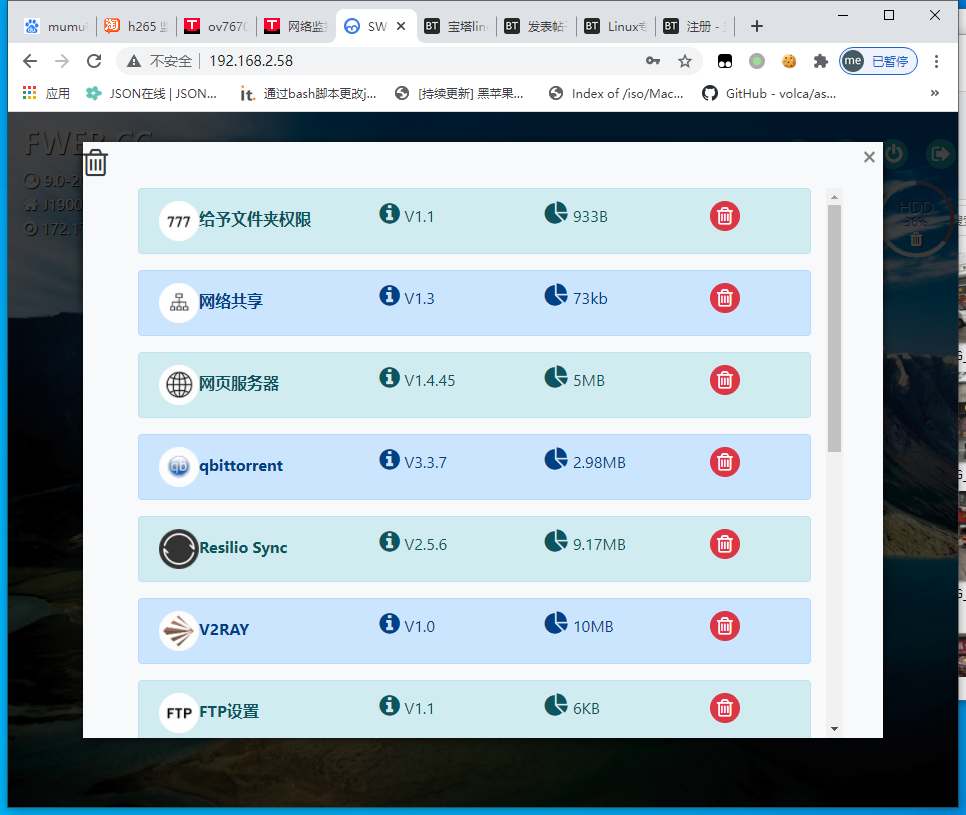The width and height of the screenshot is (966, 815).
Task: Click the trash button for 网络共享
Action: point(725,298)
